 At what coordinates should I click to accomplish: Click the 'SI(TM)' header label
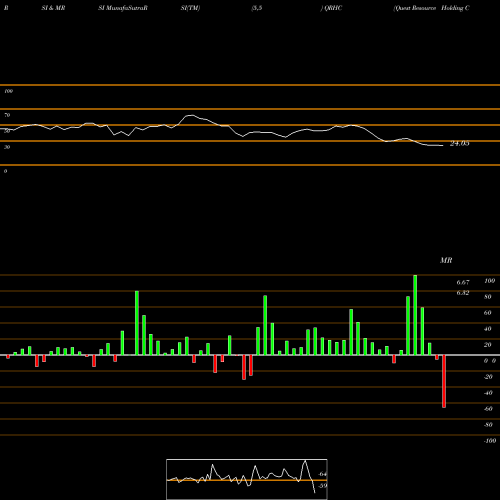click(190, 8)
